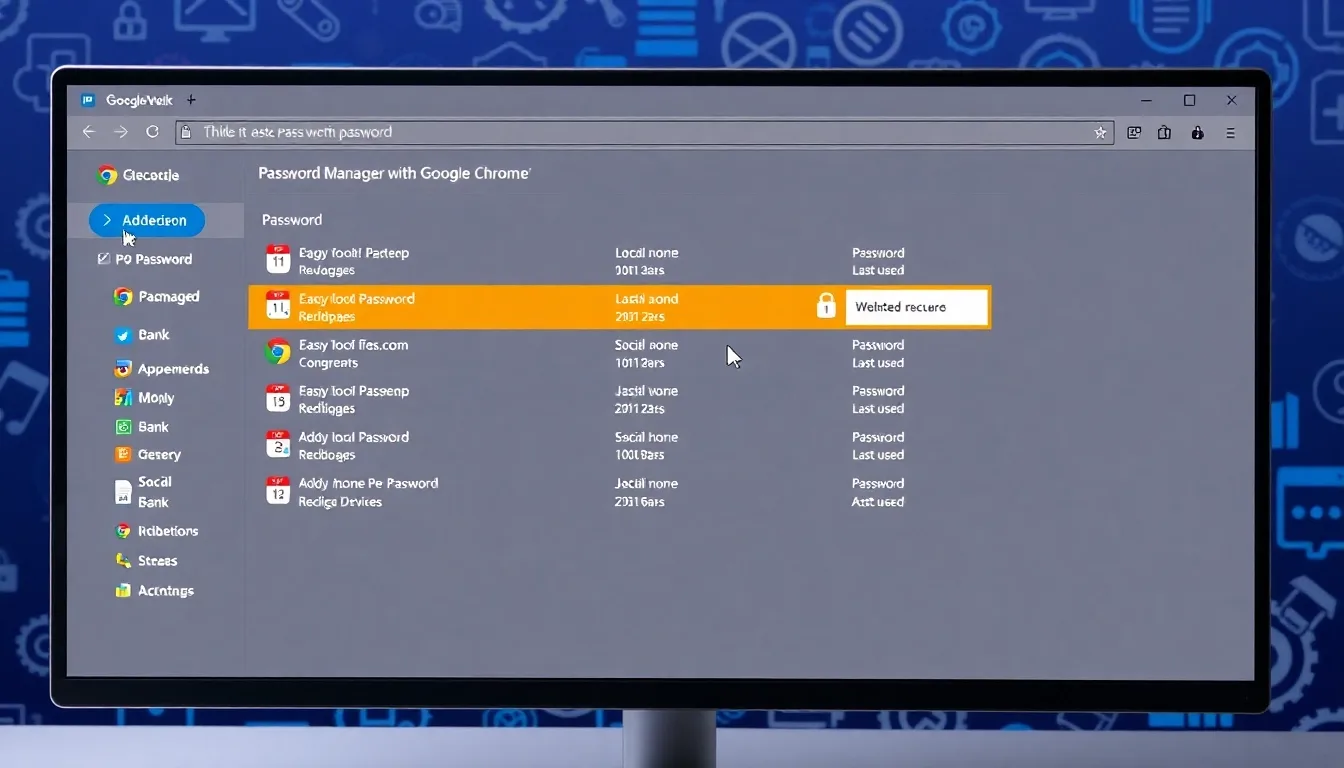Click 'Local none' in the Easy fooltl Padeop row
Viewport: 1344px width, 768px height.
pyautogui.click(x=646, y=253)
